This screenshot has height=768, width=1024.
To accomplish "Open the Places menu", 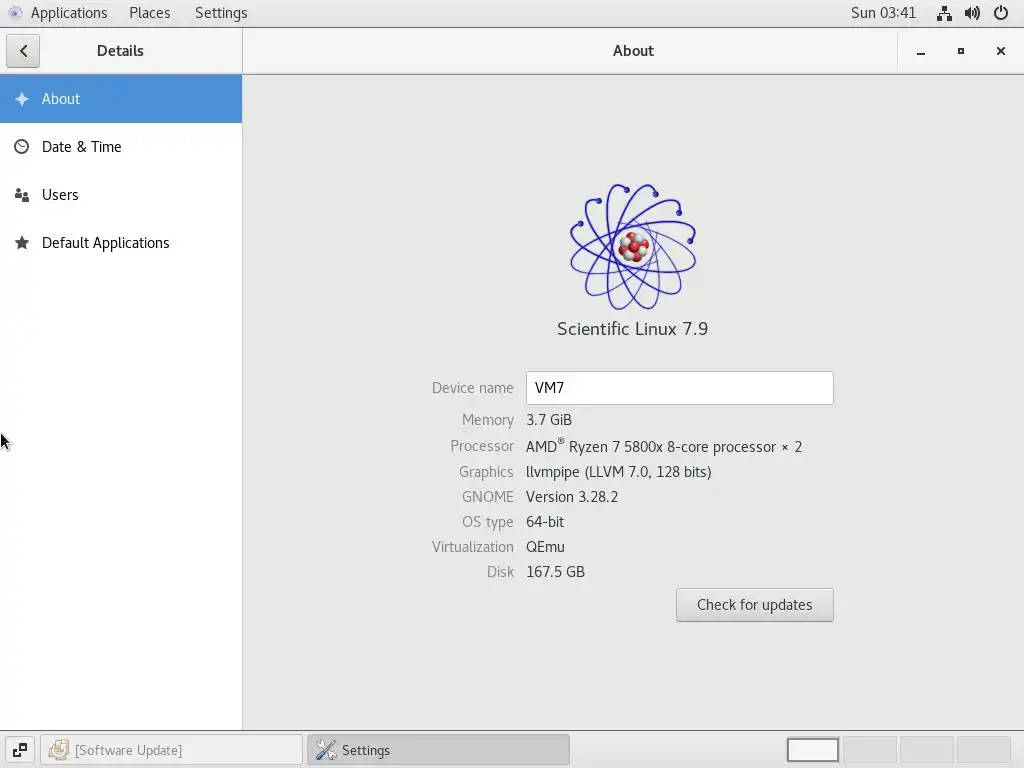I will (x=150, y=13).
